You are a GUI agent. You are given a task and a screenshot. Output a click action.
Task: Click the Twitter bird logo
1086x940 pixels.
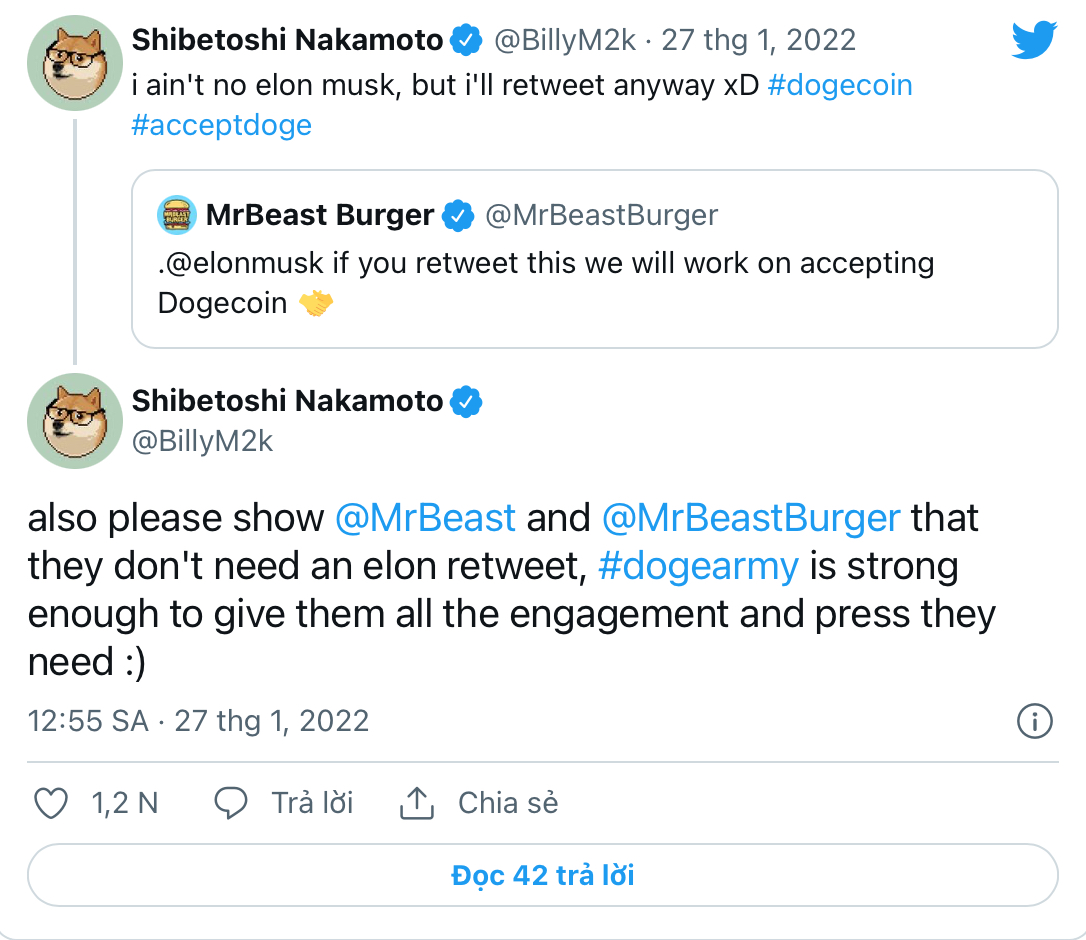tap(1034, 41)
